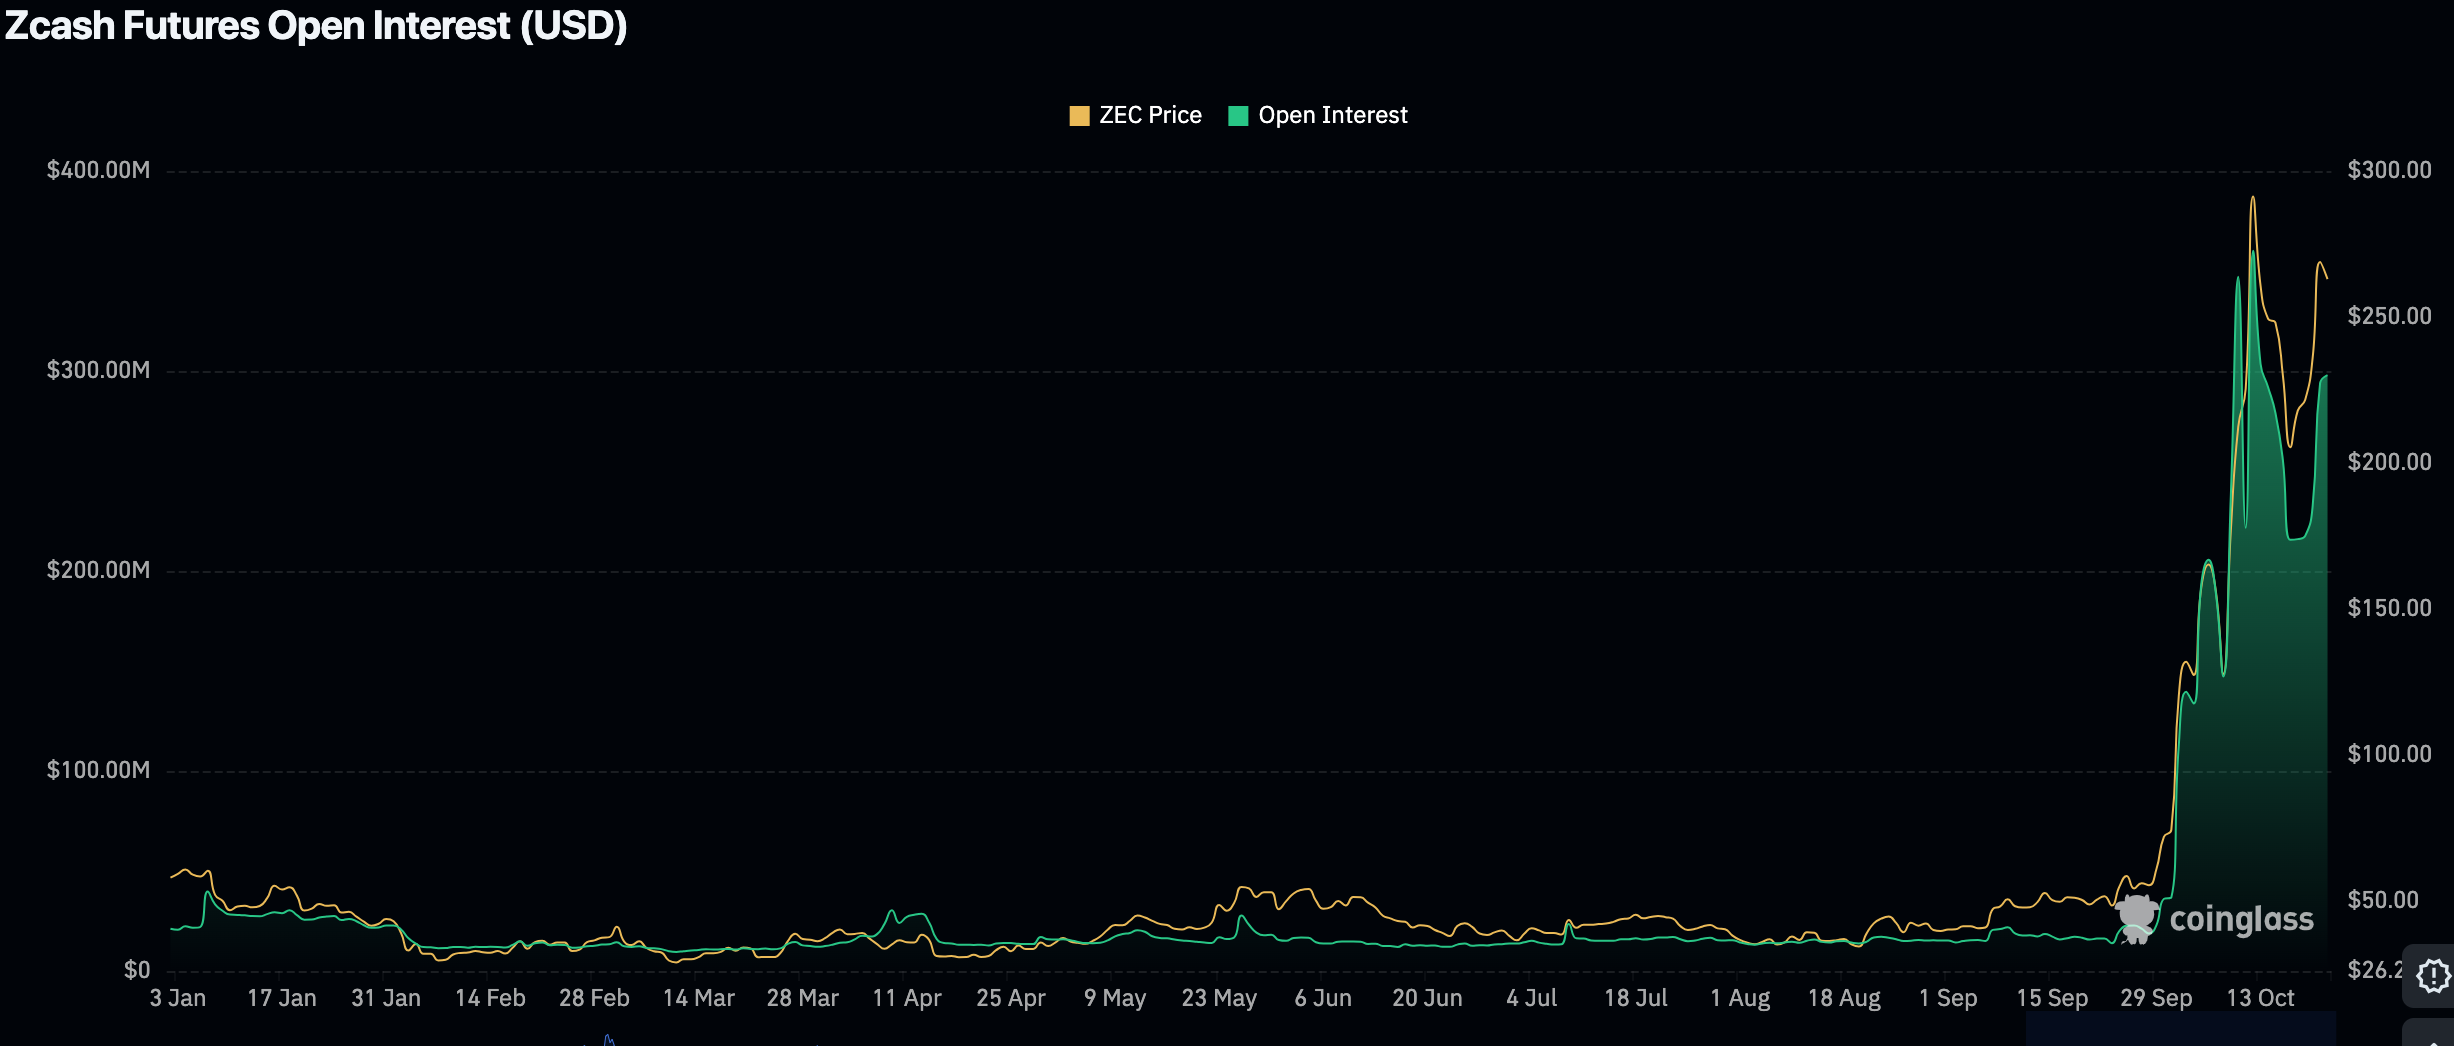Click the $150.00 right price axis label
2454x1046 pixels.
(x=2389, y=608)
